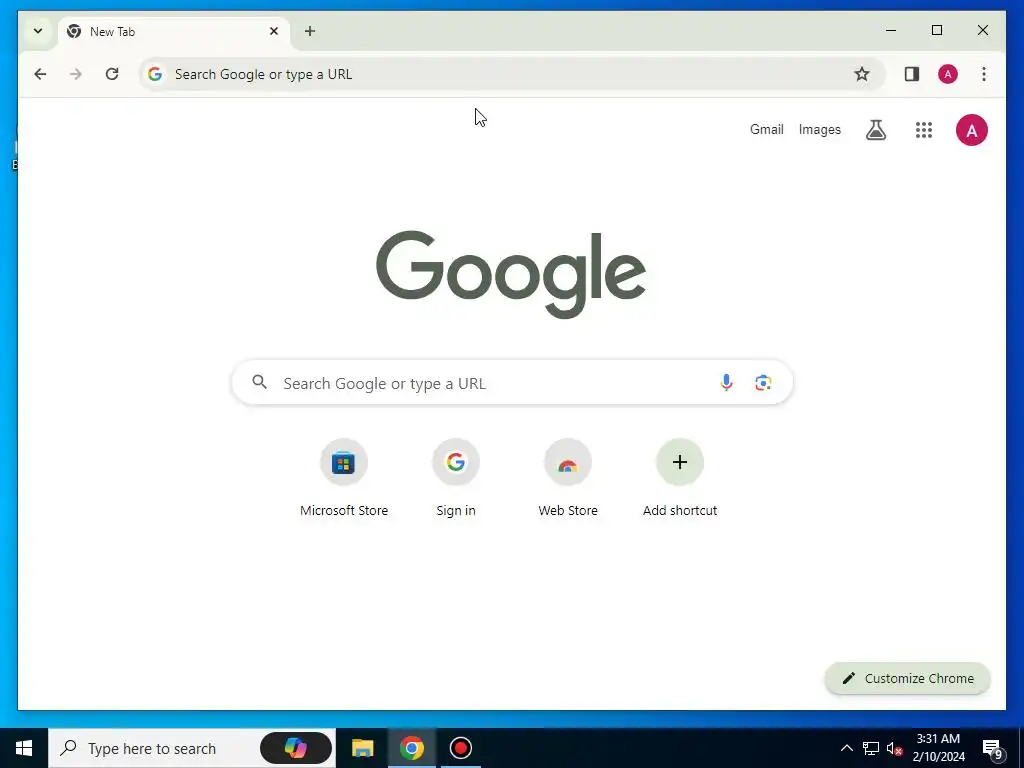Click the forward navigation arrow

tap(76, 74)
